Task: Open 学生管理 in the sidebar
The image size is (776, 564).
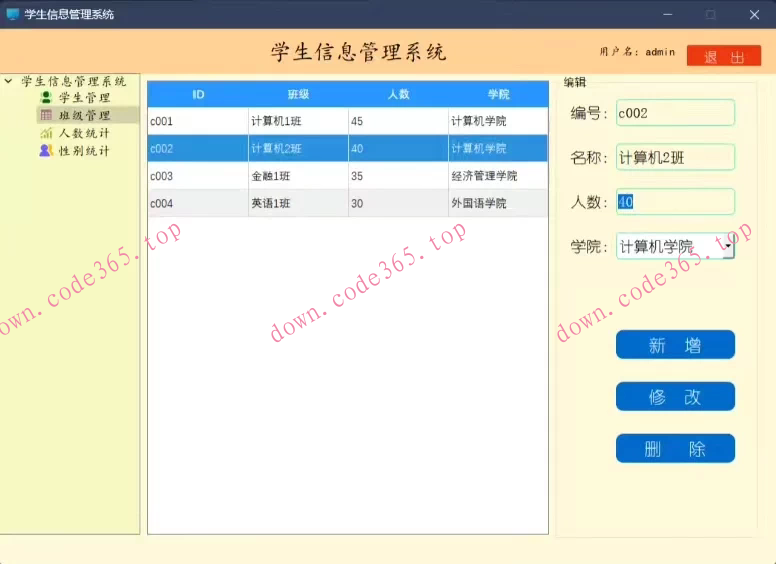Action: [x=85, y=97]
